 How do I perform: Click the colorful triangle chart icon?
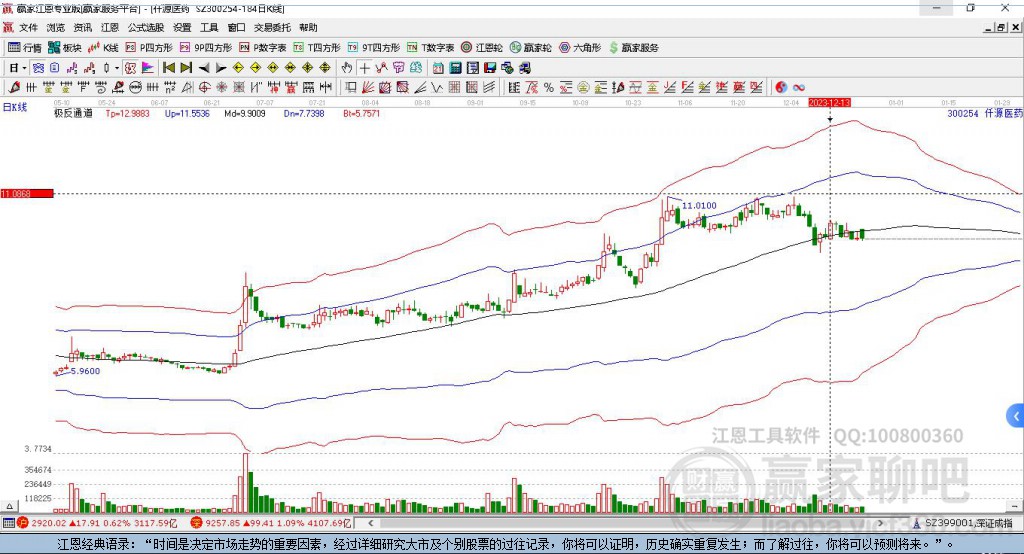(148, 68)
